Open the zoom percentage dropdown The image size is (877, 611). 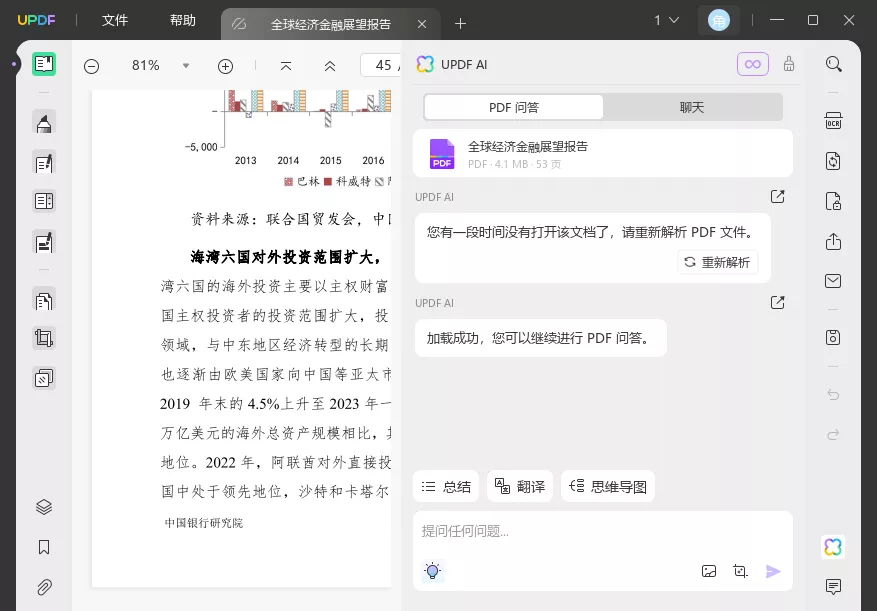coord(186,66)
